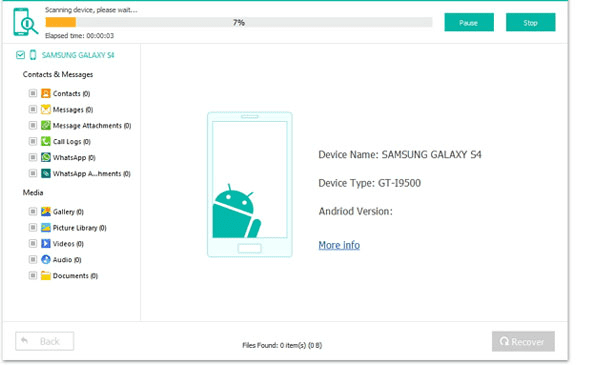Click the 7% scanning progress bar
The width and height of the screenshot is (600, 365).
pyautogui.click(x=239, y=23)
